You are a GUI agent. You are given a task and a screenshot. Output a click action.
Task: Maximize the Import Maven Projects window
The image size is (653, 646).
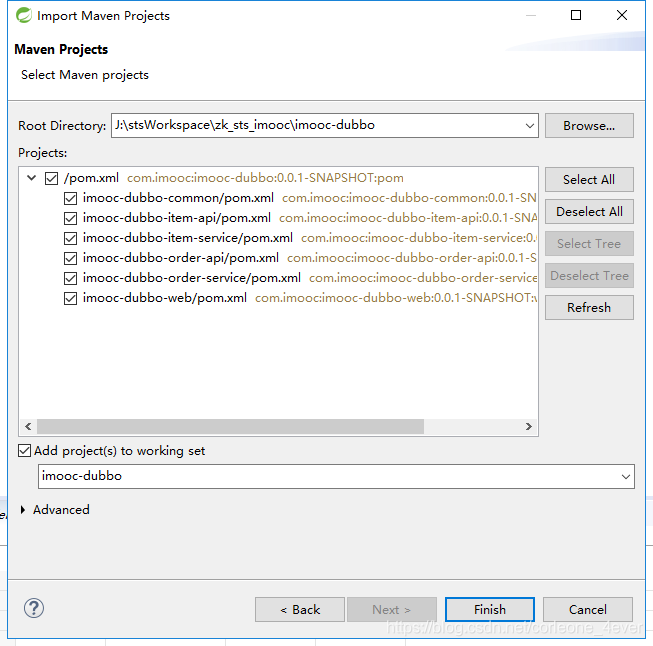pos(576,15)
